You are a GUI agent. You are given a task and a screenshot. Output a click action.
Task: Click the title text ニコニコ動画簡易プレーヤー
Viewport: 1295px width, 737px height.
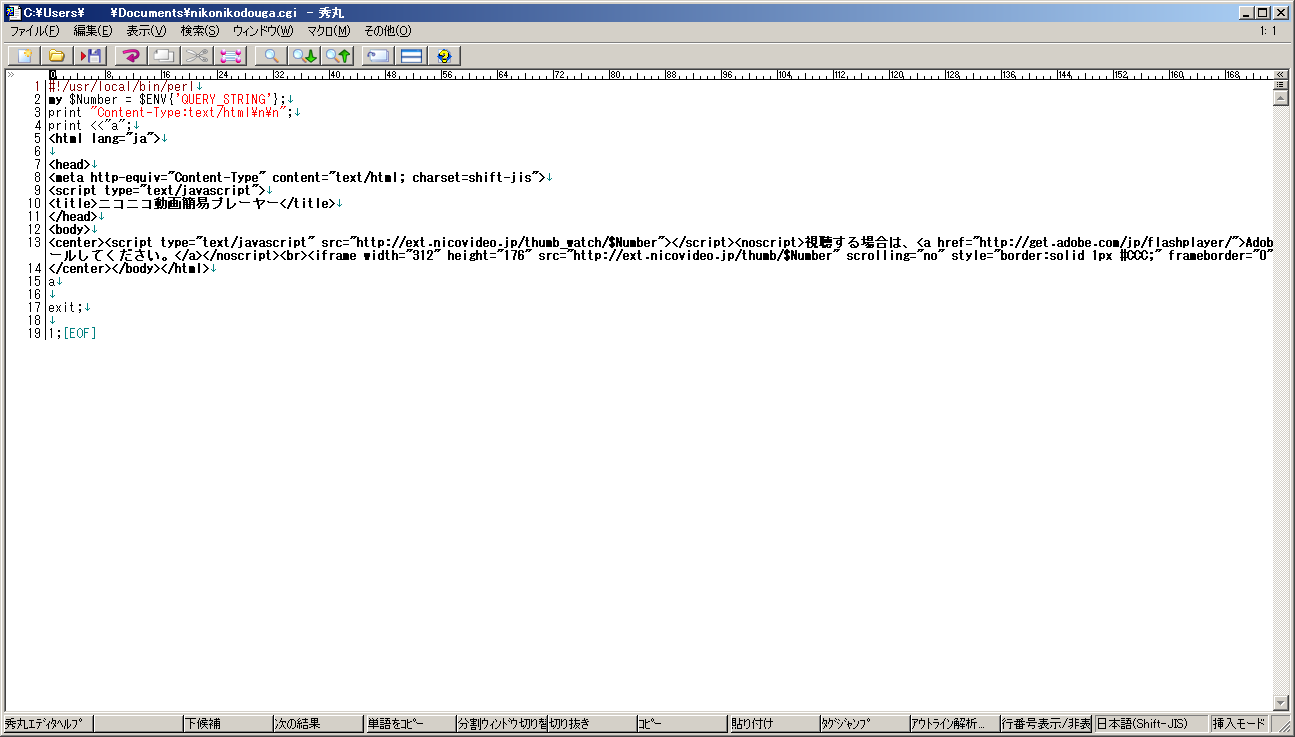click(x=188, y=204)
